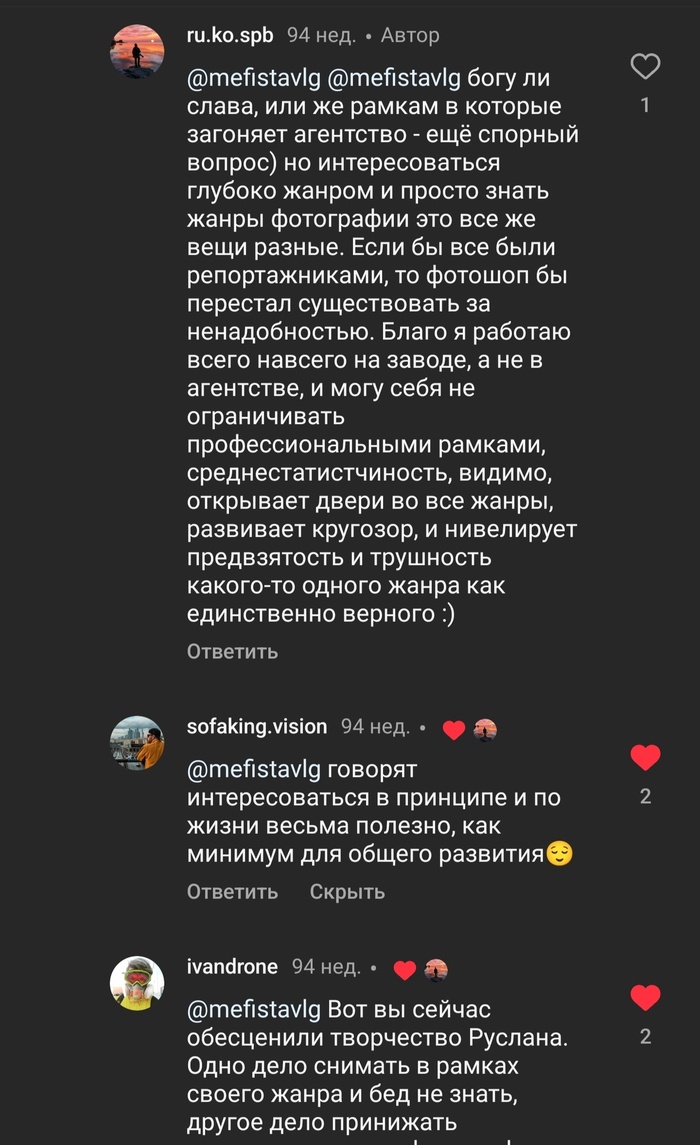Screen dimensions: 700x1145
Task: Like the ru.ko.spb comment with the heart outline
Action: (x=645, y=67)
